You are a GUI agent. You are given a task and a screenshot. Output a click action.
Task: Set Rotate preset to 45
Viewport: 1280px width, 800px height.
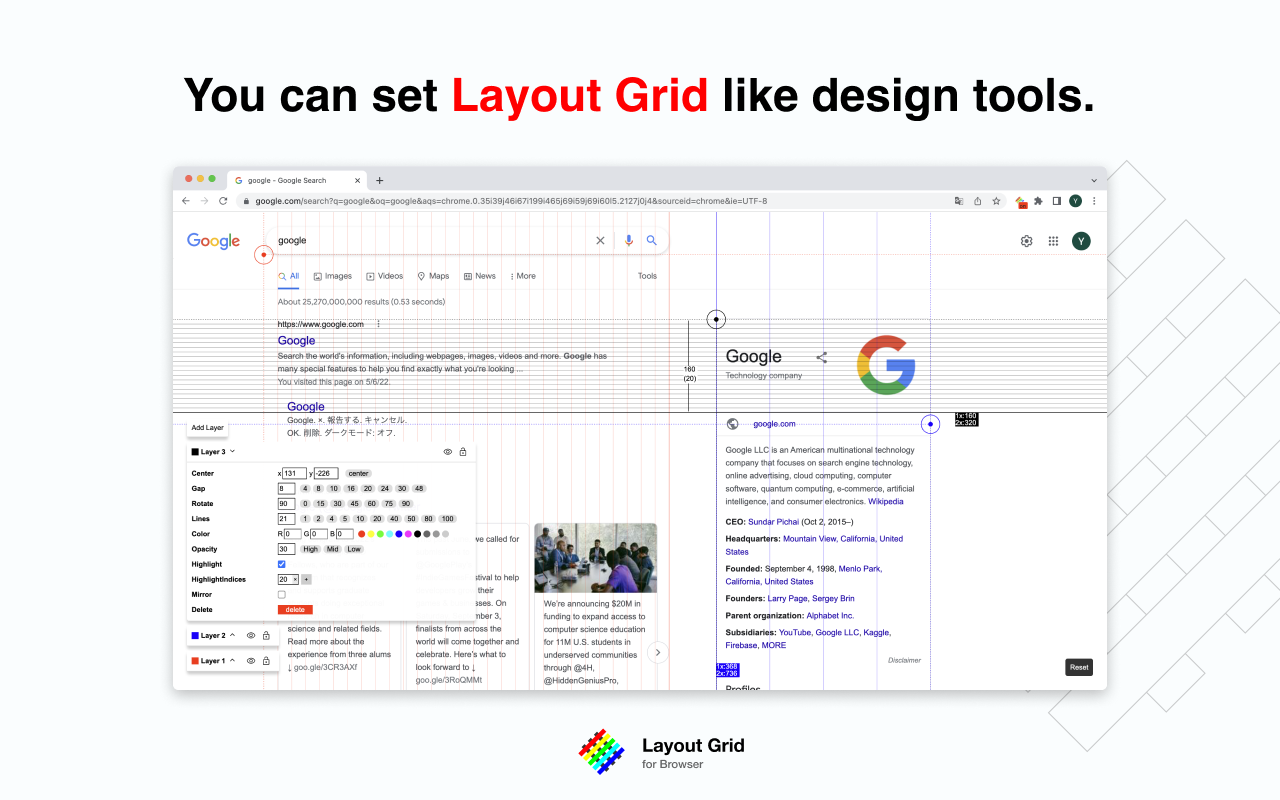pyautogui.click(x=354, y=504)
